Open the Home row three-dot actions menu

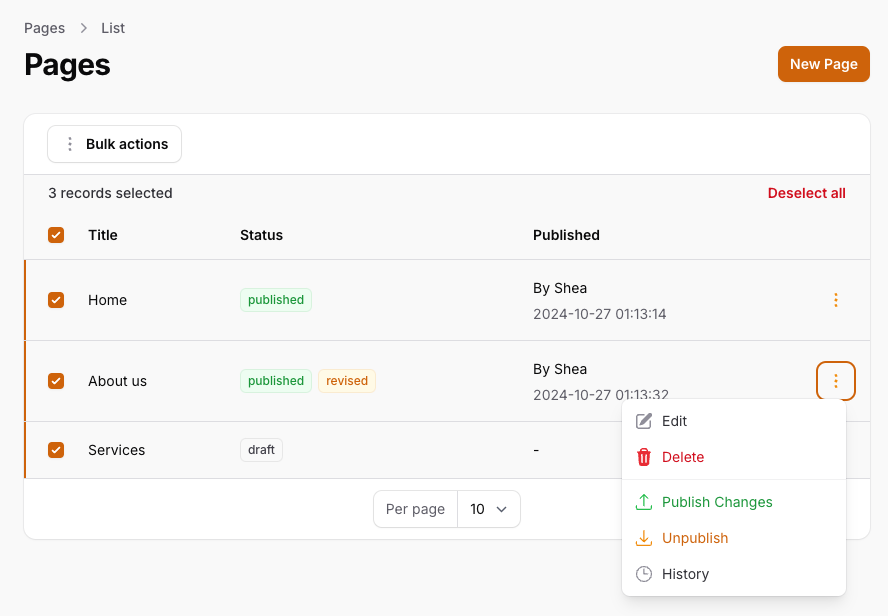(x=836, y=300)
